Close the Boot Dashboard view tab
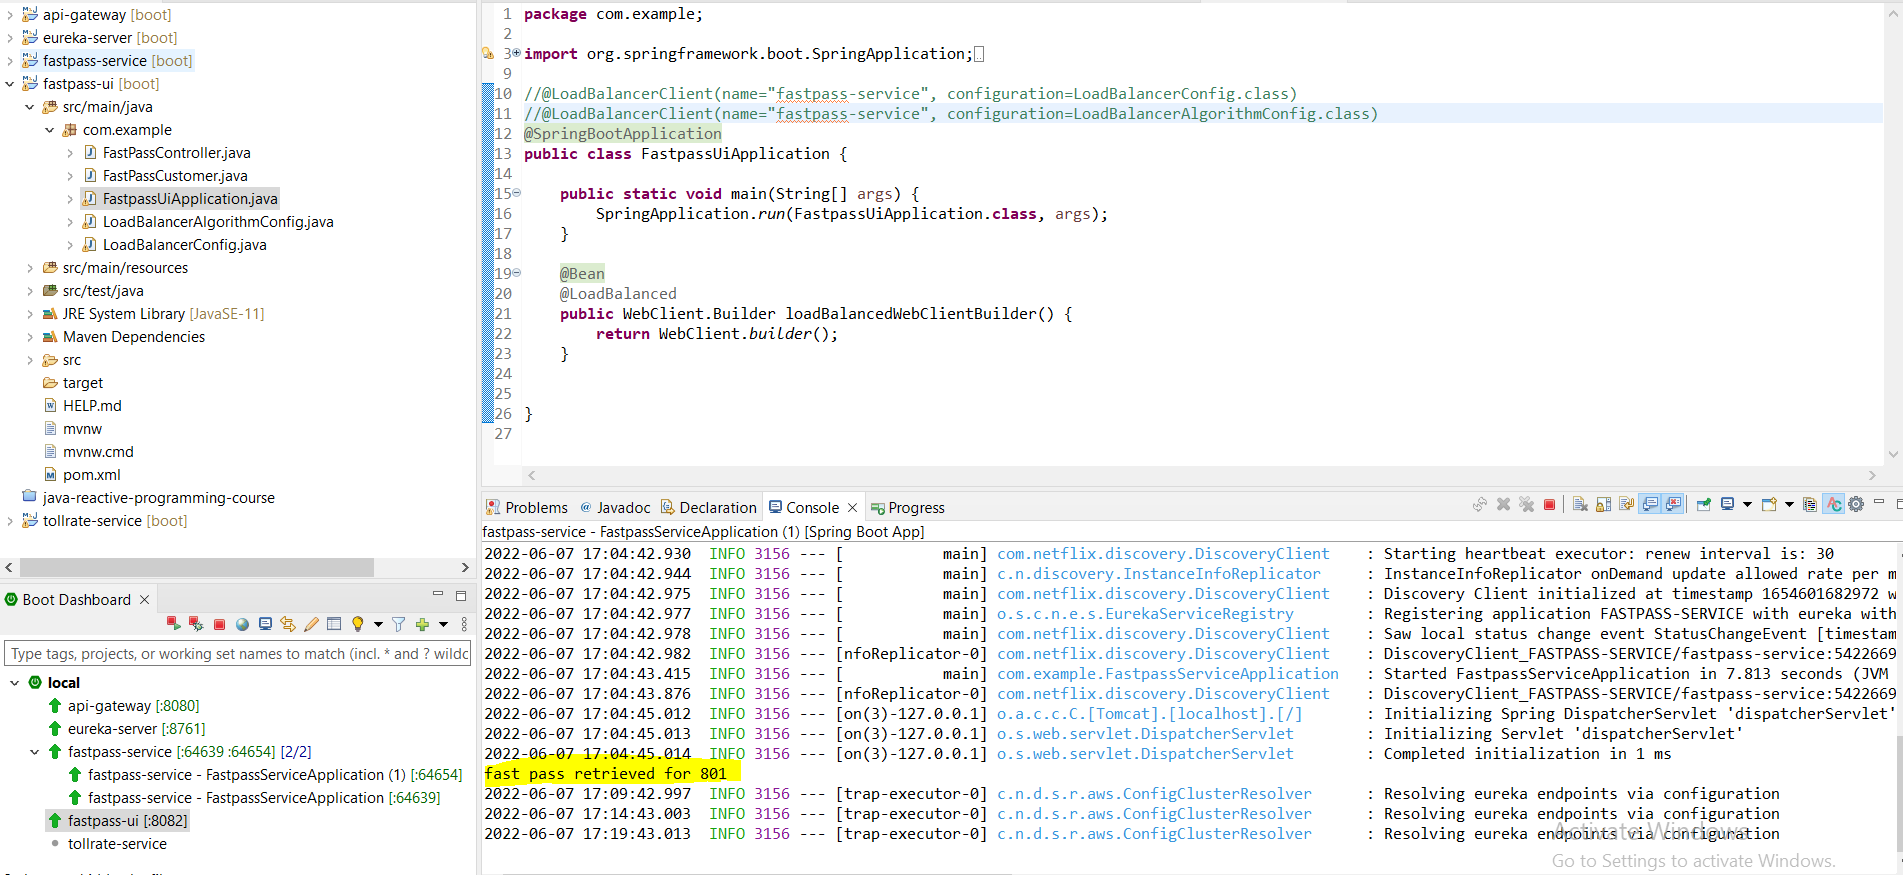 144,599
